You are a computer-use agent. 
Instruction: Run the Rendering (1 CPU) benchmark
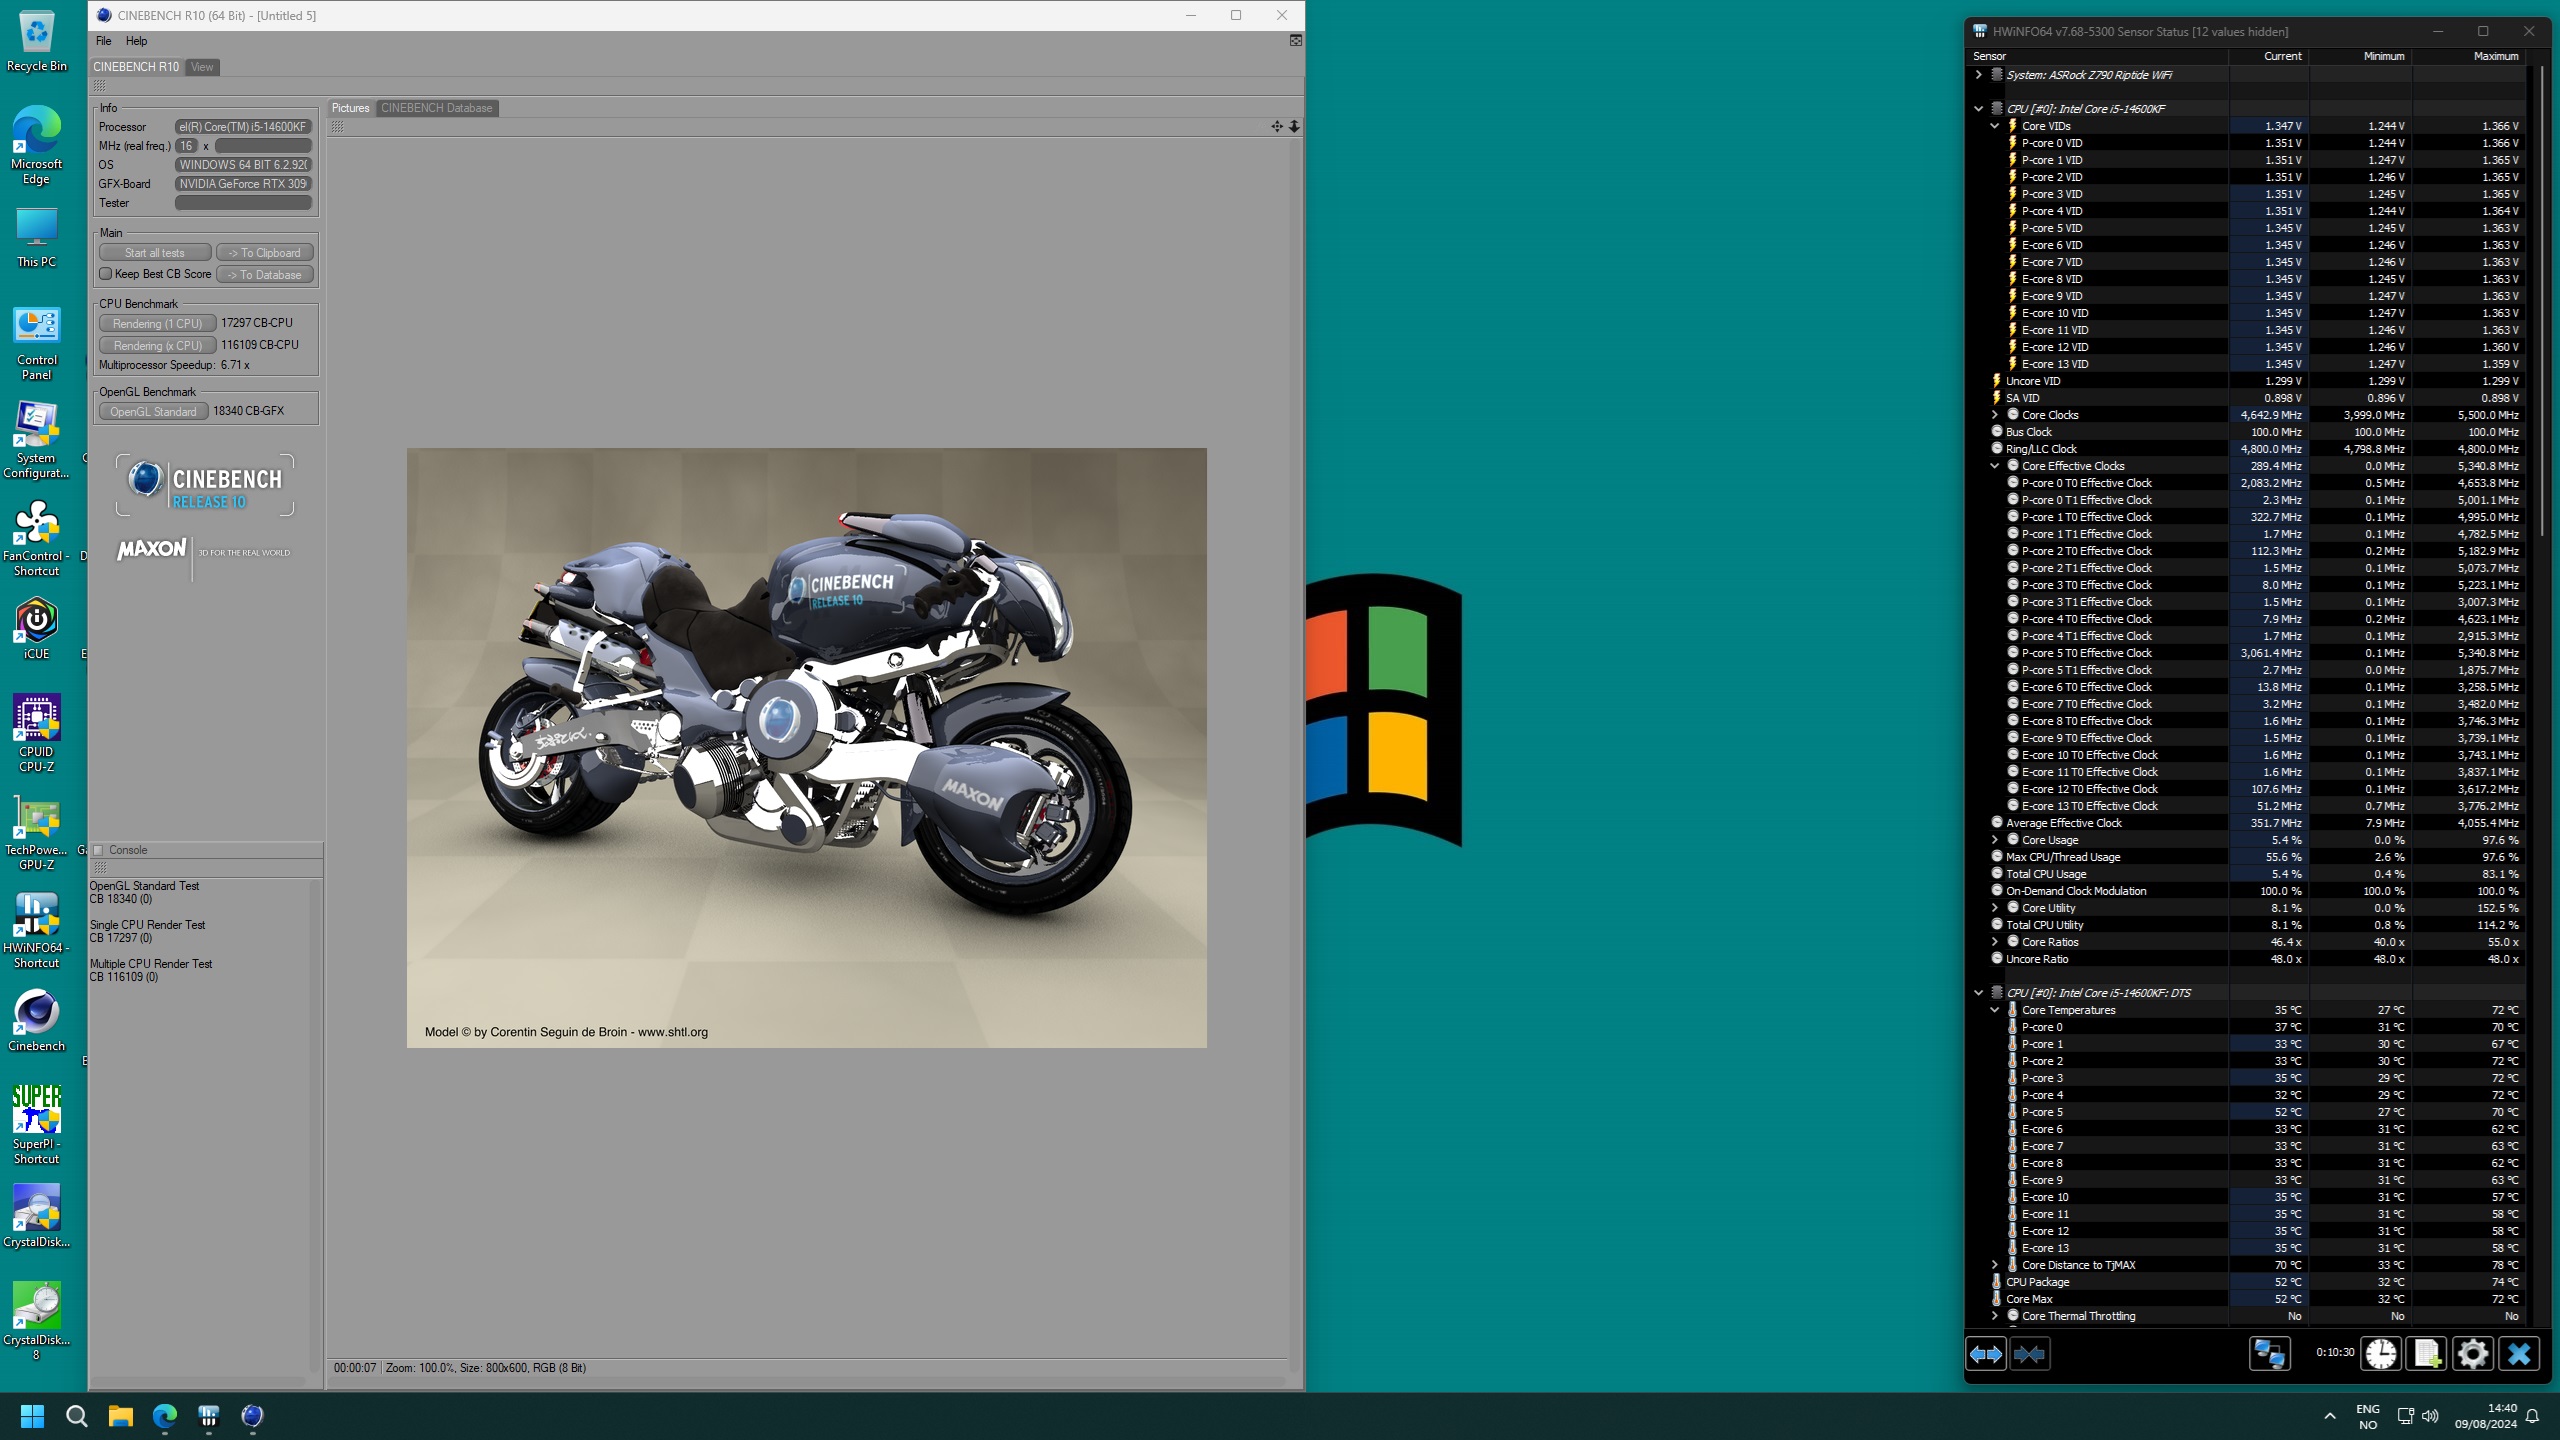point(157,324)
